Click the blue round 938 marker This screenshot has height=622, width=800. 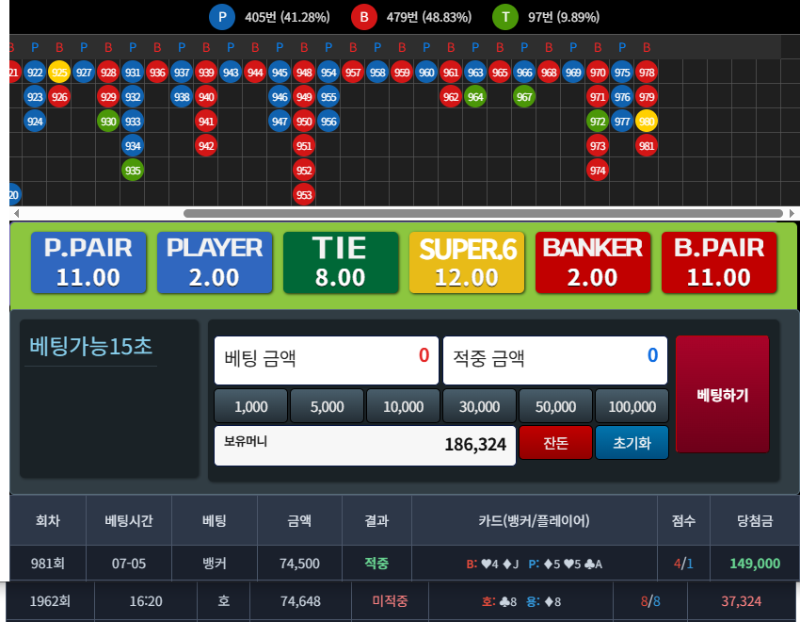tap(182, 97)
